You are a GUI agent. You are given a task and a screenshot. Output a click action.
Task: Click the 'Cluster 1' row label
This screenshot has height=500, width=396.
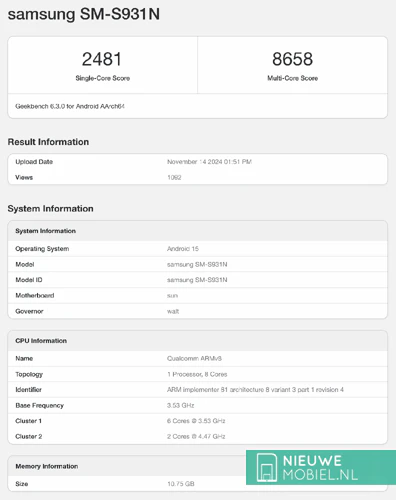tap(28, 421)
